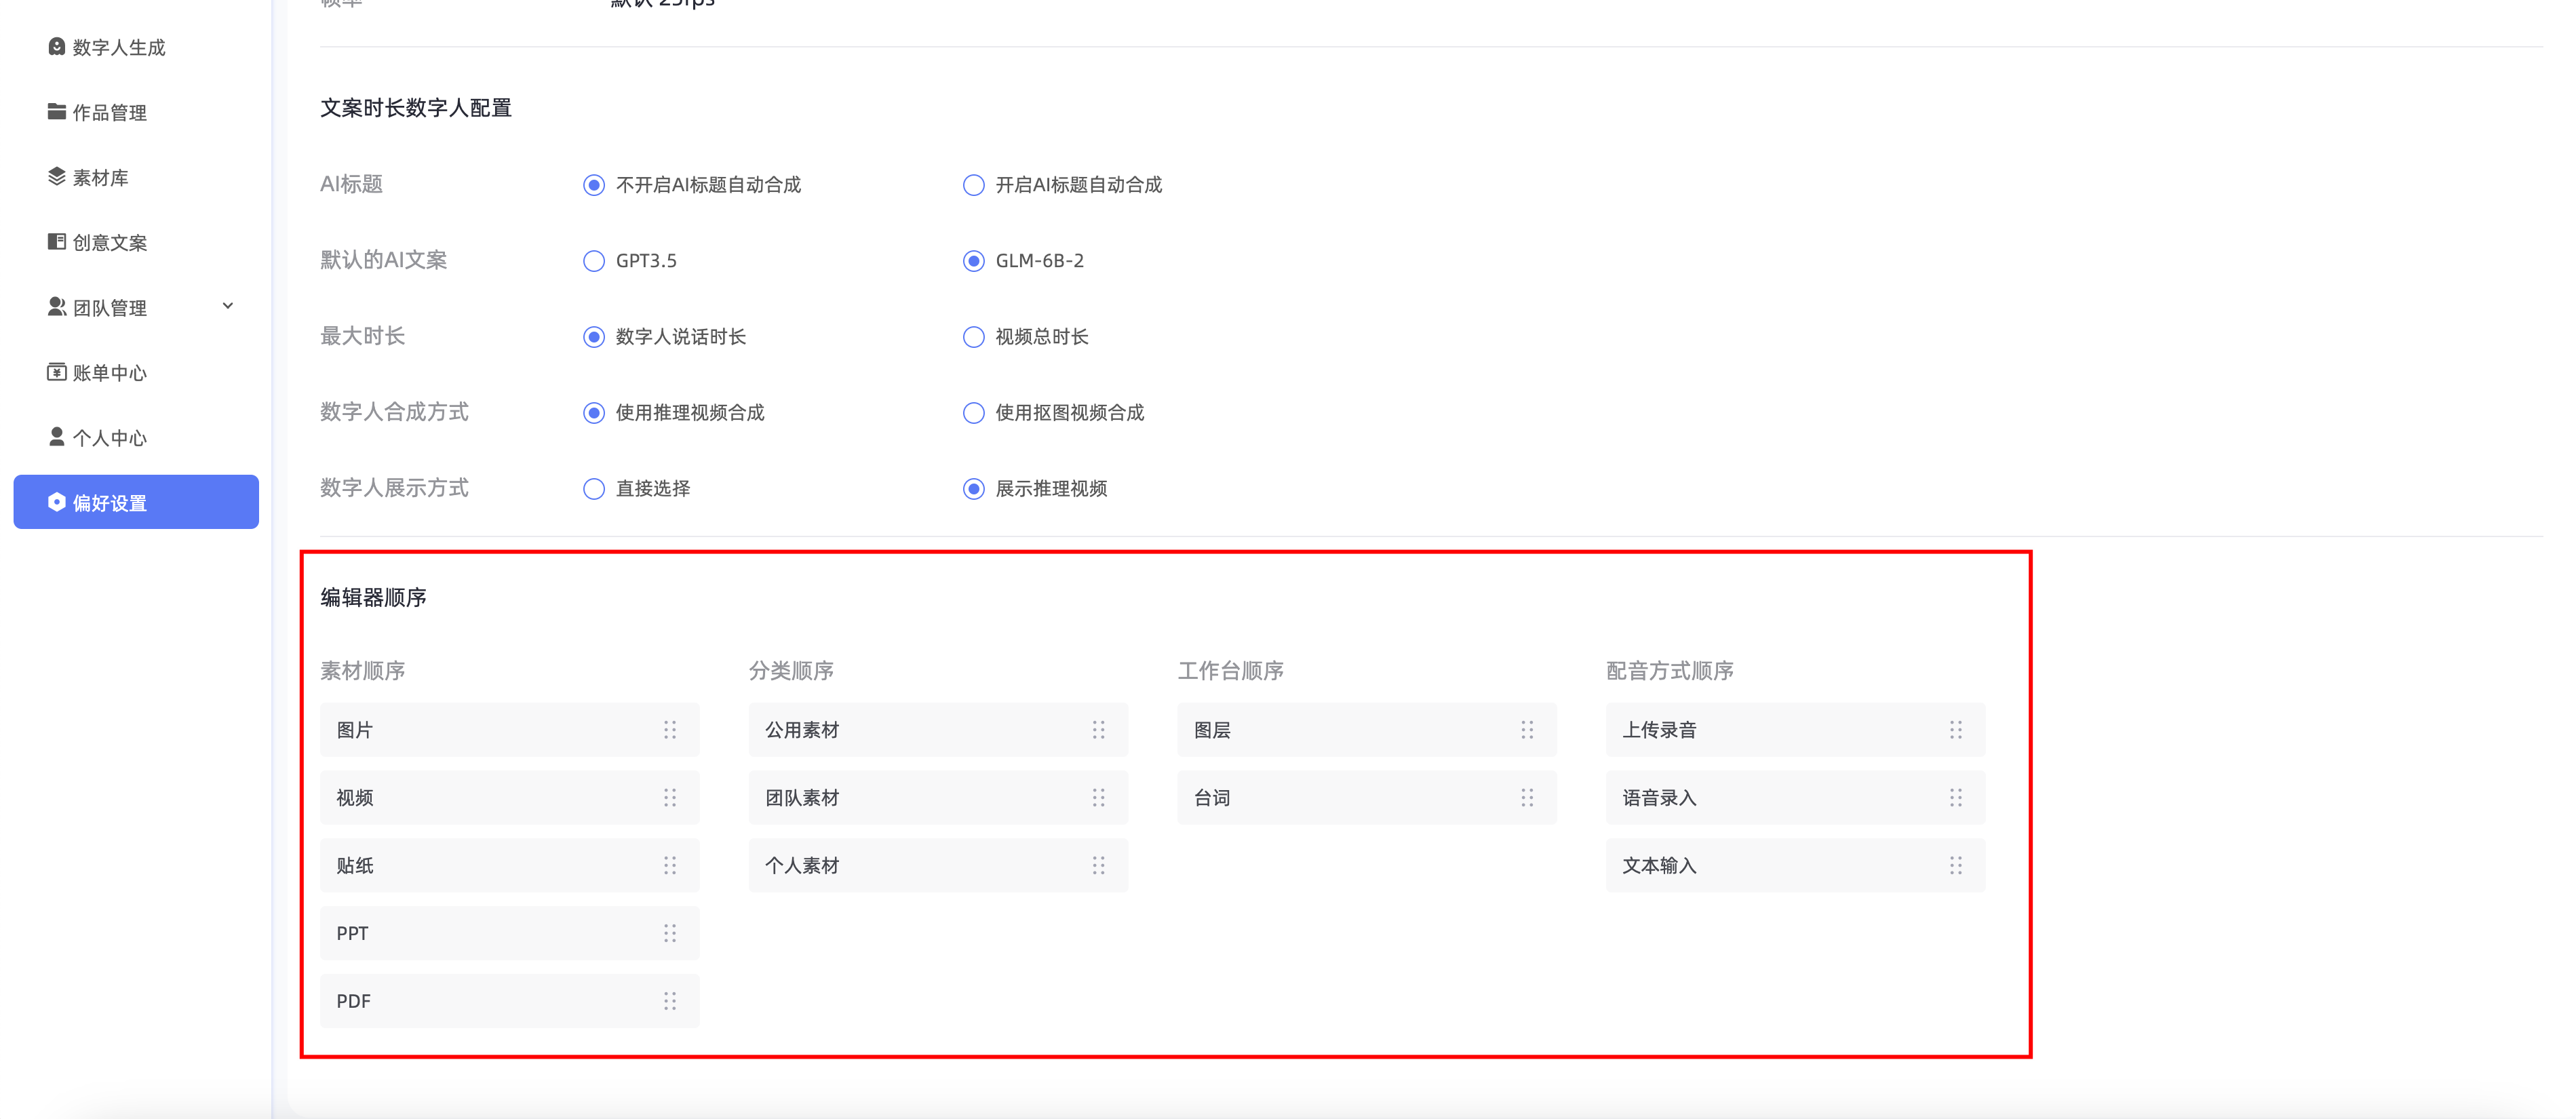2576x1119 pixels.
Task: Click the 台词 workbench row
Action: tap(1367, 798)
